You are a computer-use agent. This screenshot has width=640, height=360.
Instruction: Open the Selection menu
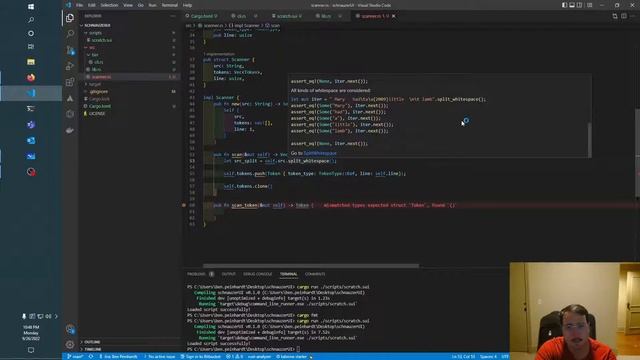coord(109,5)
